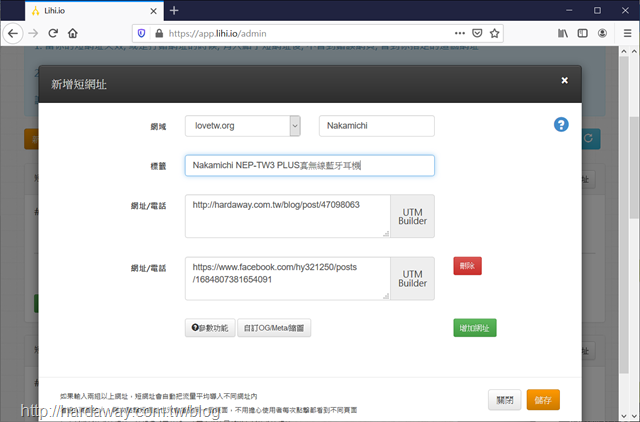Close the 新增短網址 dialog with X

pyautogui.click(x=564, y=80)
